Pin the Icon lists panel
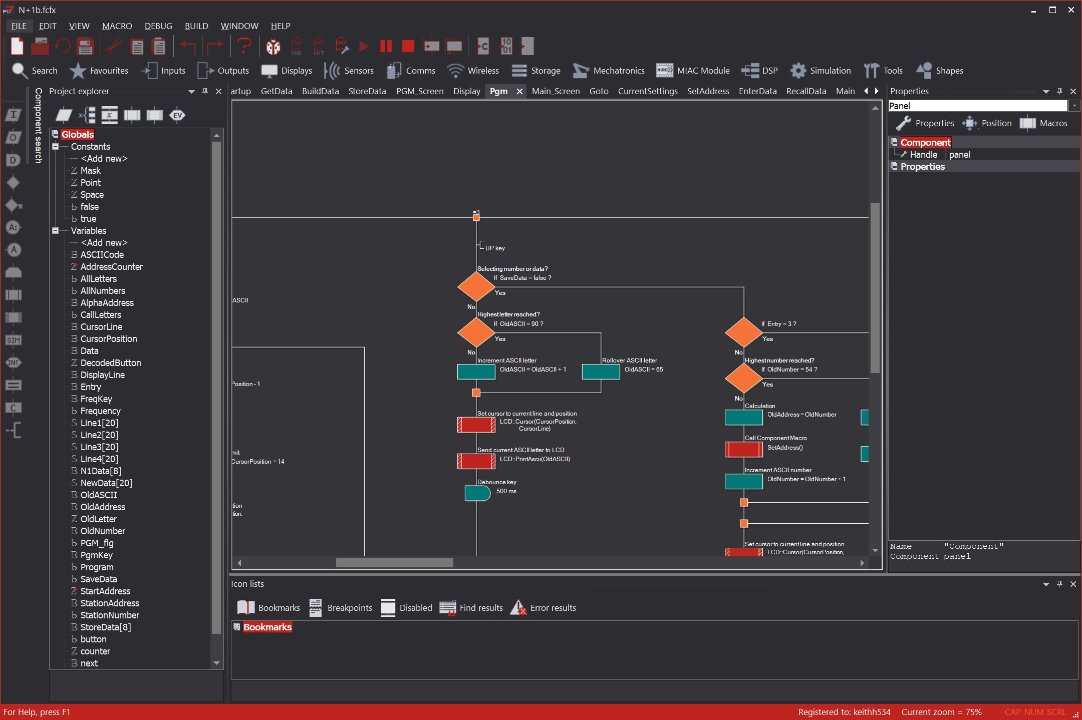This screenshot has width=1082, height=720. pos(1059,584)
